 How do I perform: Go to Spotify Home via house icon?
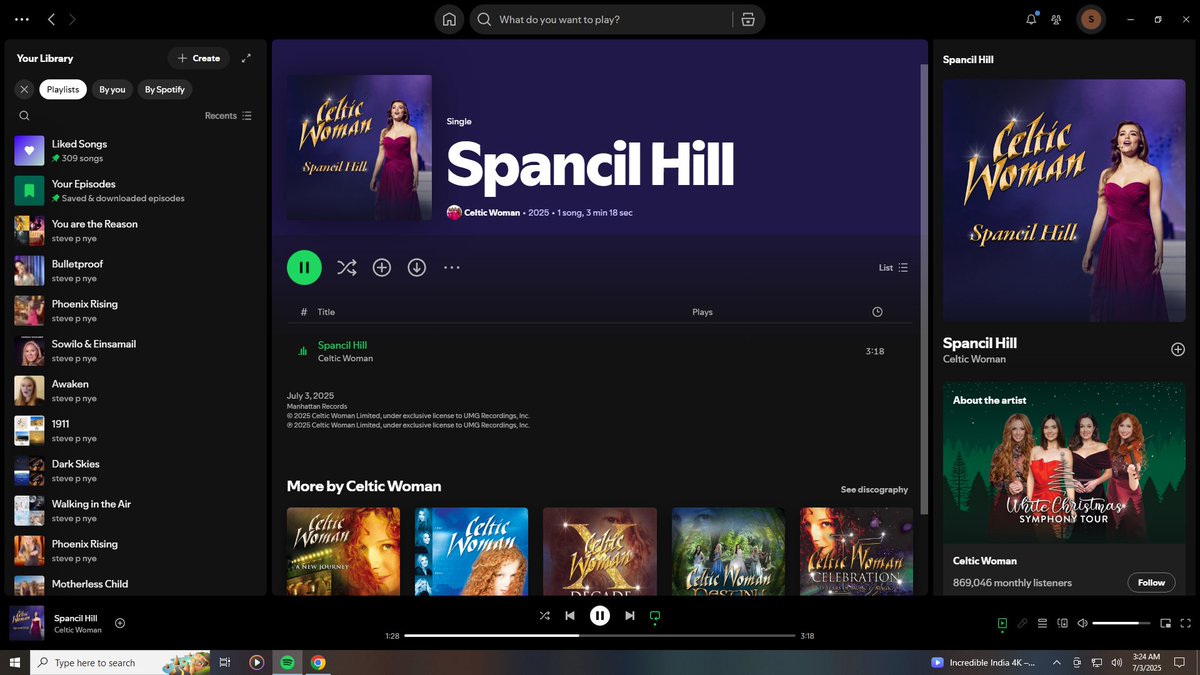pyautogui.click(x=450, y=19)
